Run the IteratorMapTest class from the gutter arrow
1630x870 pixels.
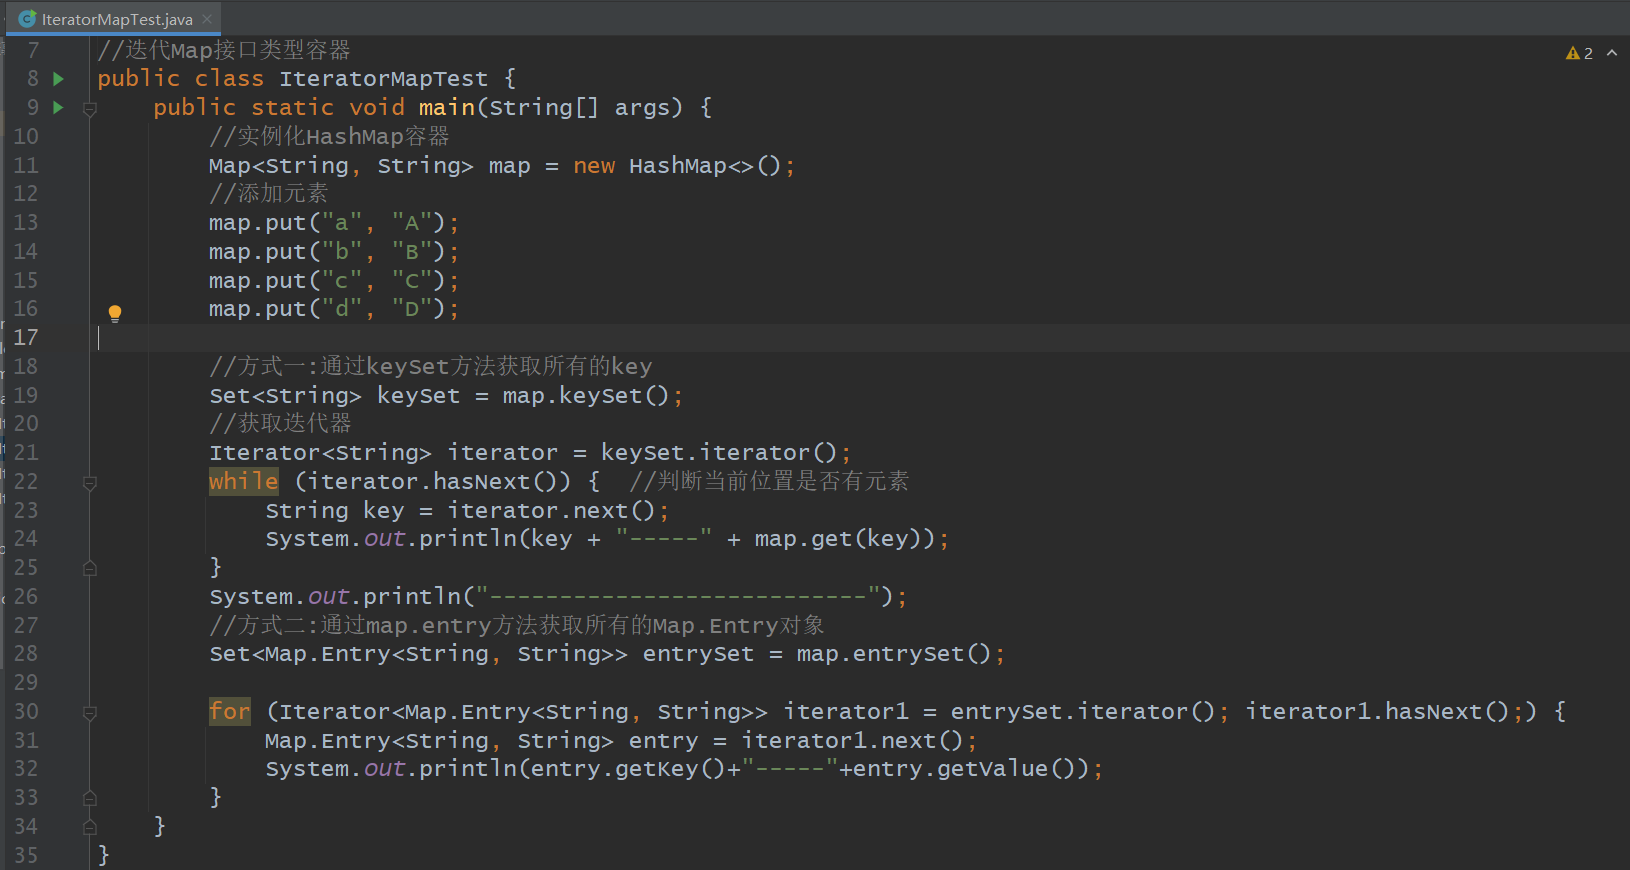[x=58, y=78]
